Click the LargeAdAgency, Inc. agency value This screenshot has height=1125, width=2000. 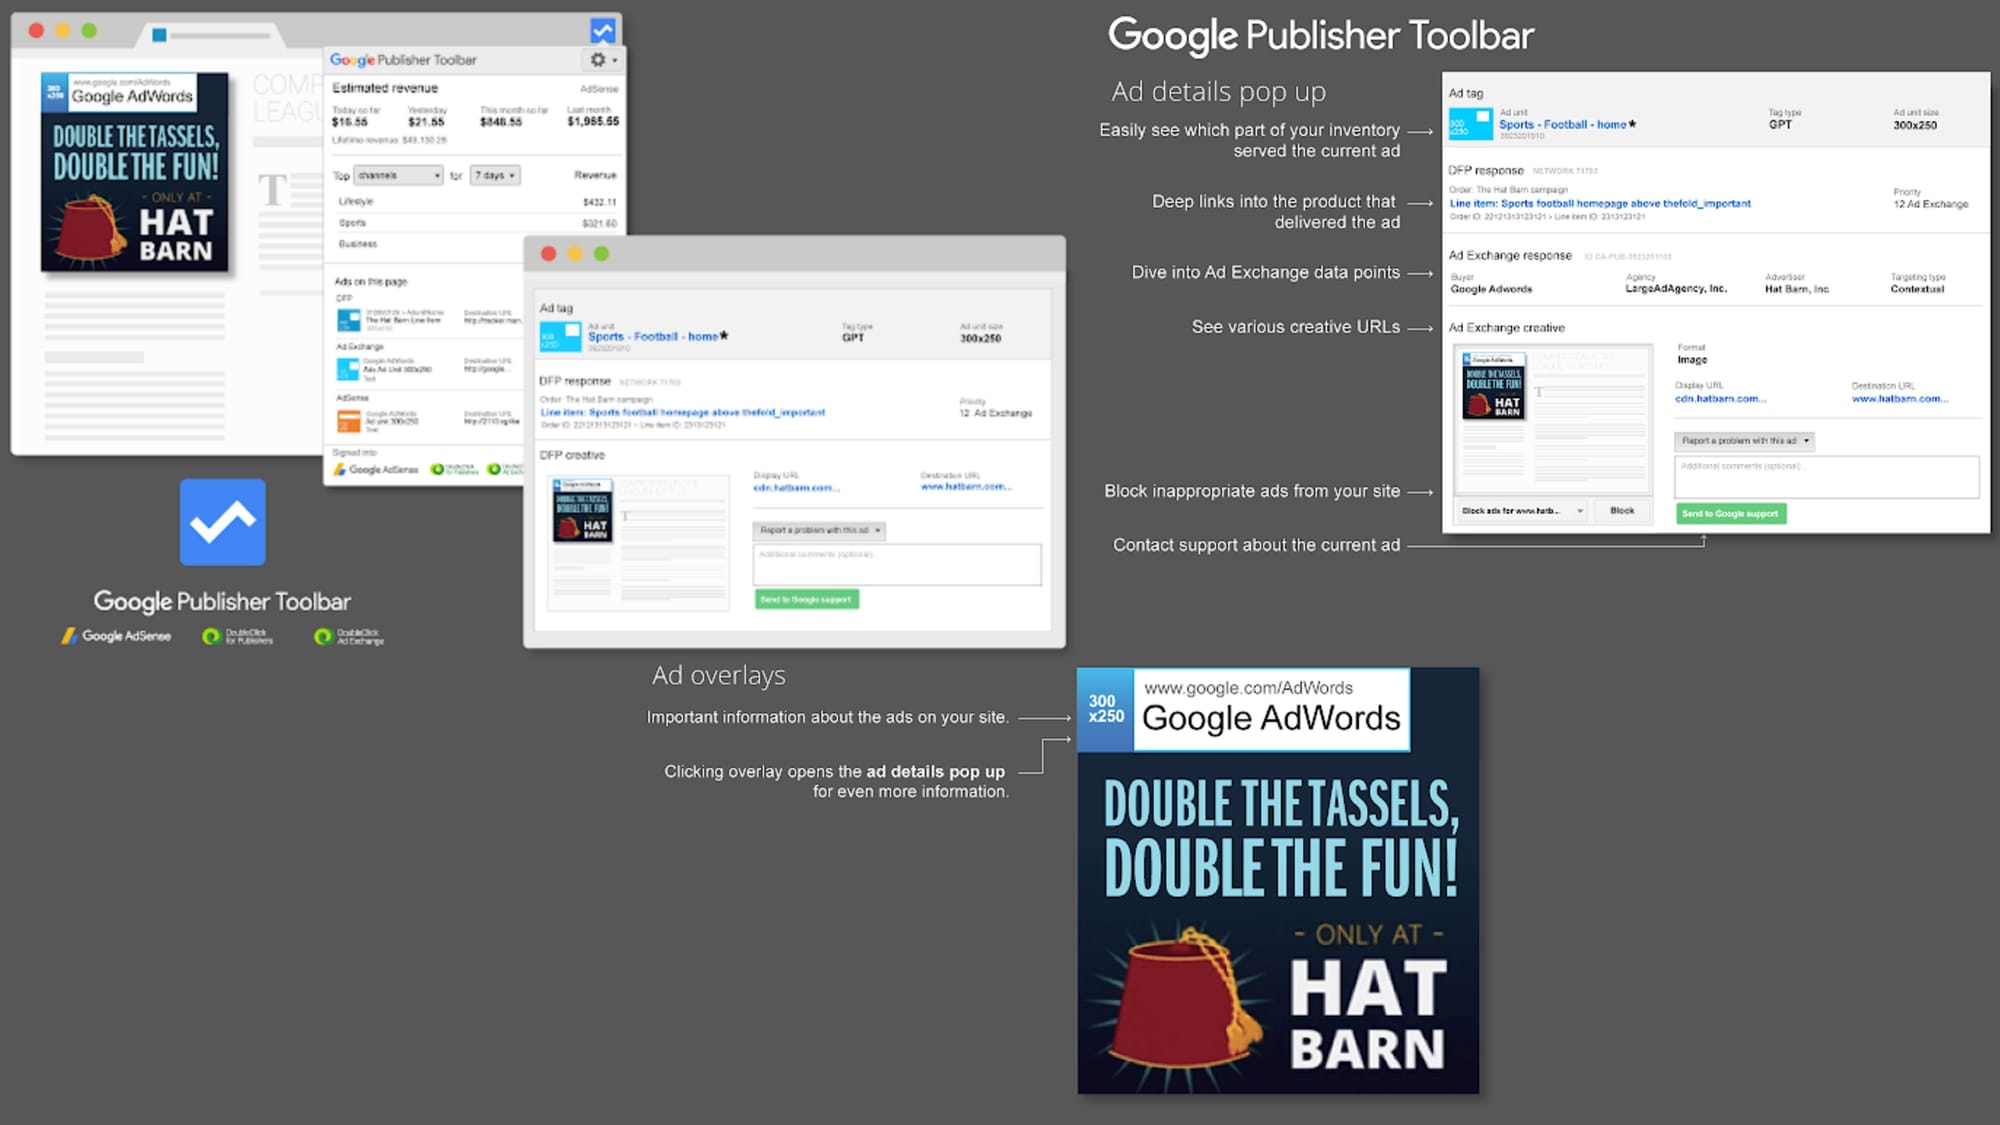tap(1676, 289)
